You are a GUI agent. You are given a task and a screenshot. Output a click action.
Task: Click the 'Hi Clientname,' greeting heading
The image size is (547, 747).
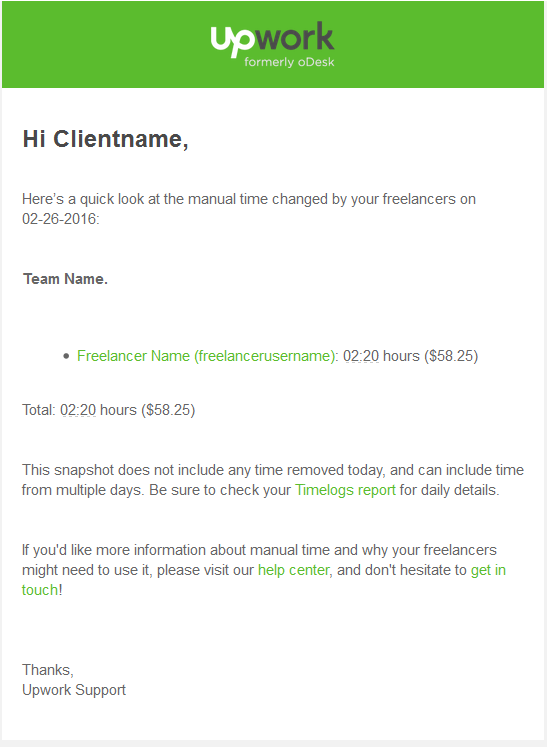pyautogui.click(x=105, y=139)
